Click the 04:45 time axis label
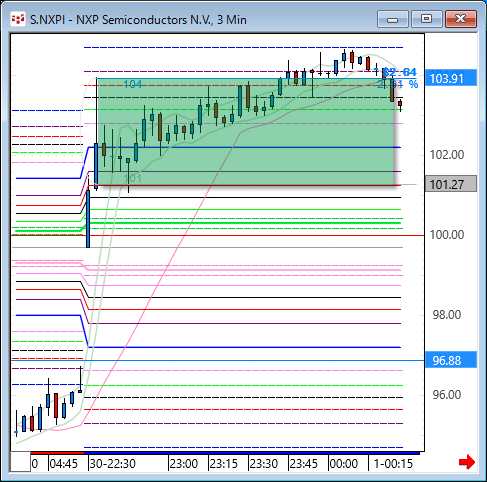 64,464
